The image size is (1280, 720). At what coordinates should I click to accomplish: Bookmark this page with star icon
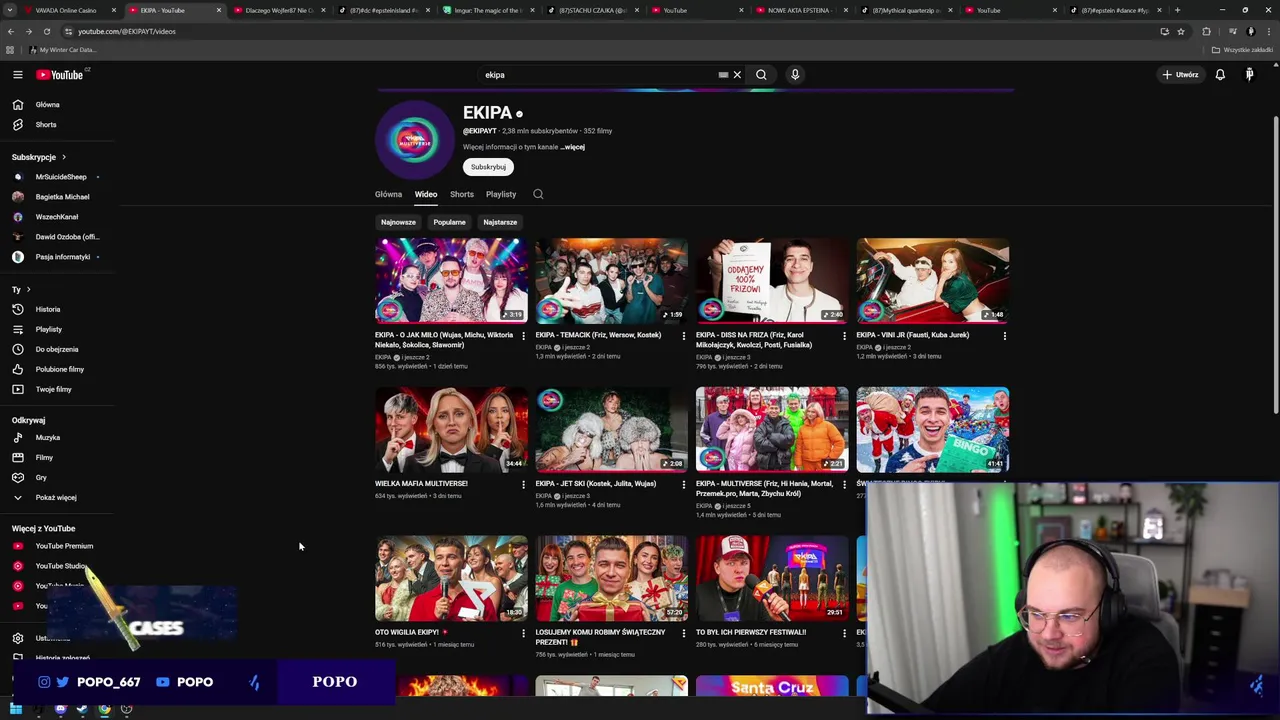[x=1181, y=31]
